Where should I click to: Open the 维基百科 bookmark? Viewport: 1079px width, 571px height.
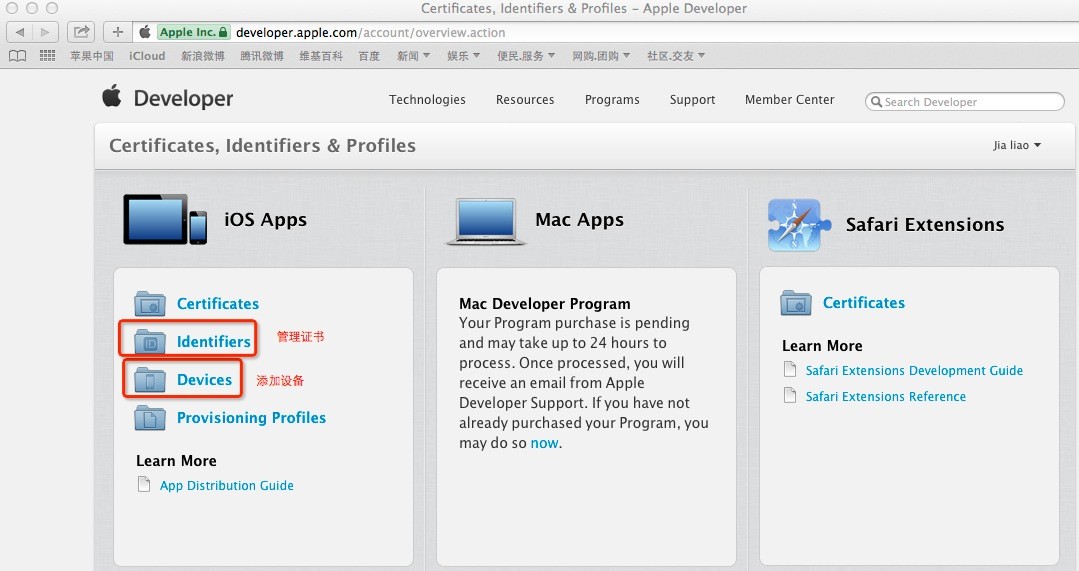coord(321,56)
